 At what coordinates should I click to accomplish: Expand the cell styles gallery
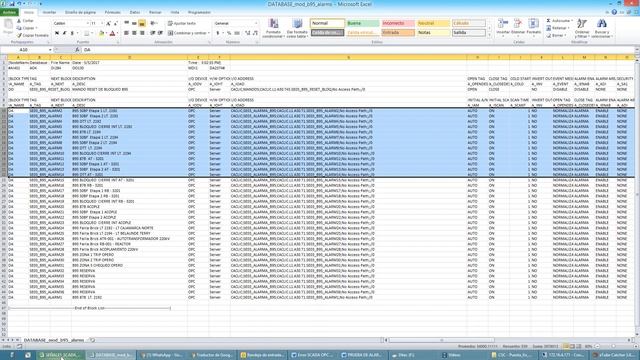pos(489,36)
